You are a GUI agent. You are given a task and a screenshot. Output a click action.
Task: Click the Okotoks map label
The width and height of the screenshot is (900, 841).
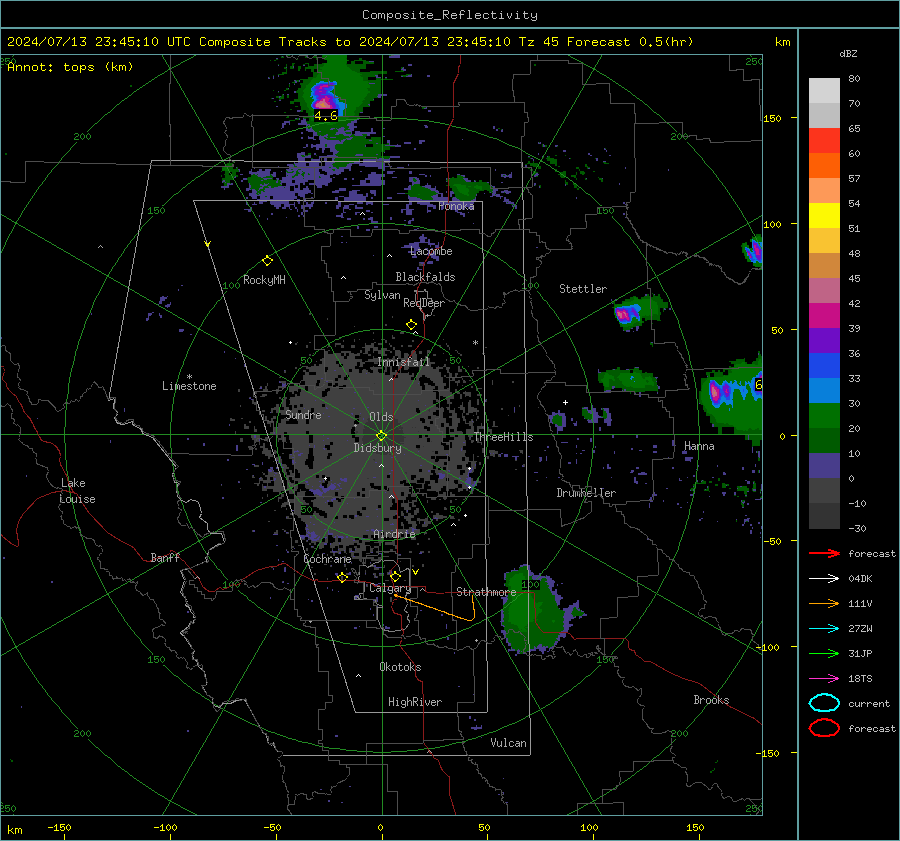coord(400,667)
